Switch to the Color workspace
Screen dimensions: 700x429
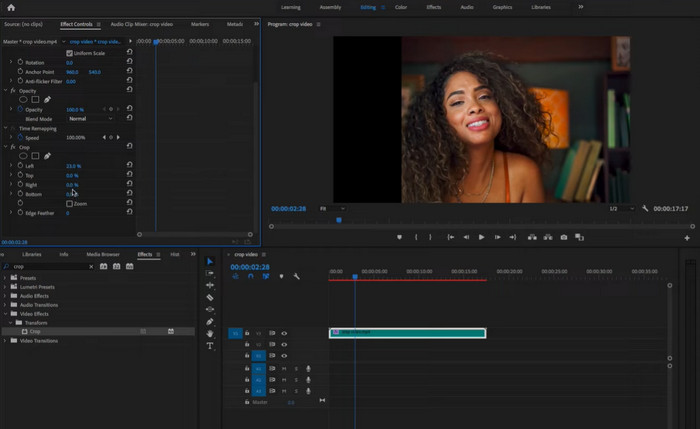400,7
